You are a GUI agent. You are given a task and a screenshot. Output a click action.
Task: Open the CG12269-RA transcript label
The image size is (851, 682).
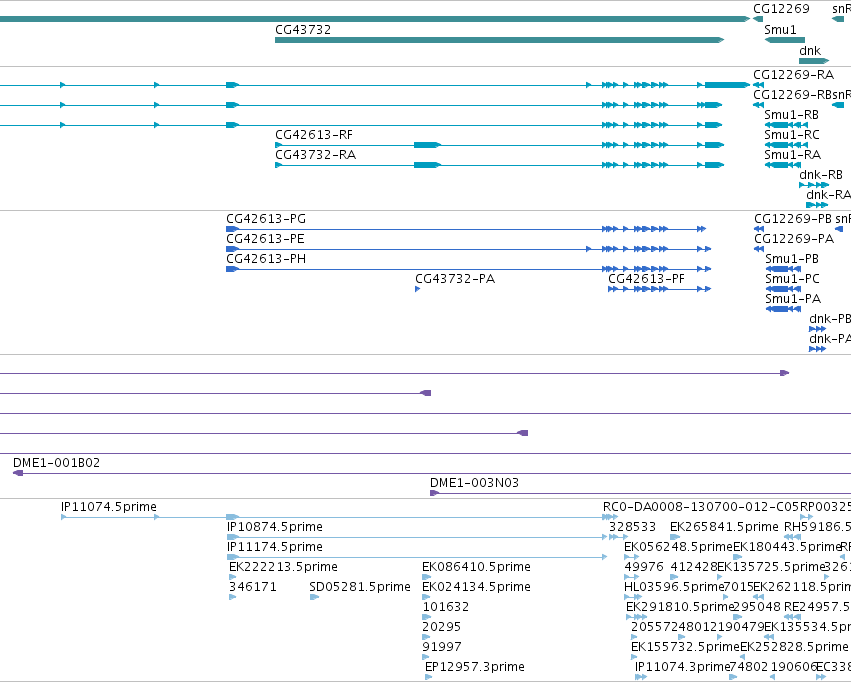(793, 74)
